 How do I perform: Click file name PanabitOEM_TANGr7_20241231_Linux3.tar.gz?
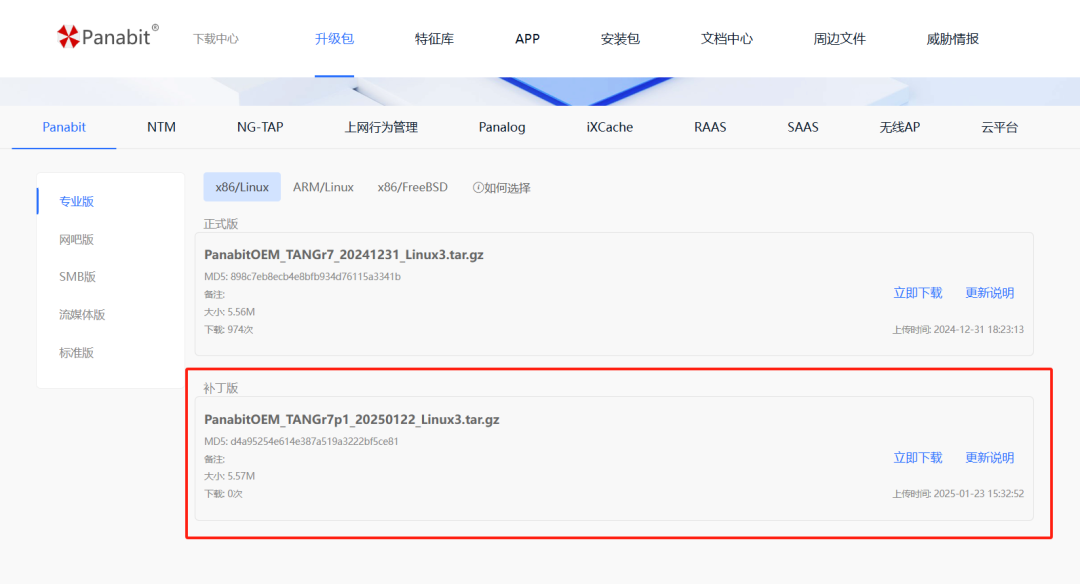(x=344, y=254)
